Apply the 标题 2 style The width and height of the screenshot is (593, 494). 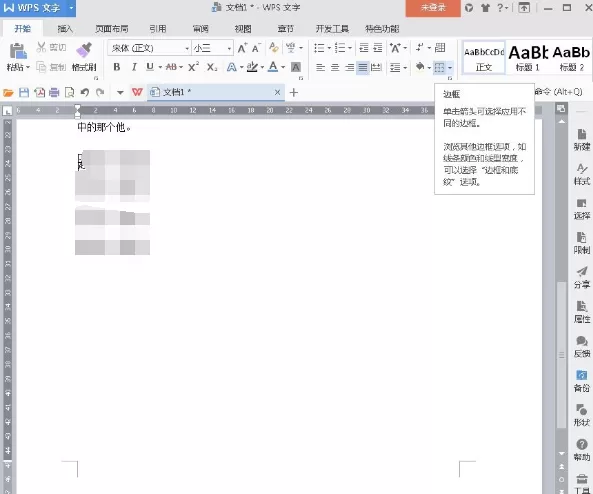coord(571,57)
